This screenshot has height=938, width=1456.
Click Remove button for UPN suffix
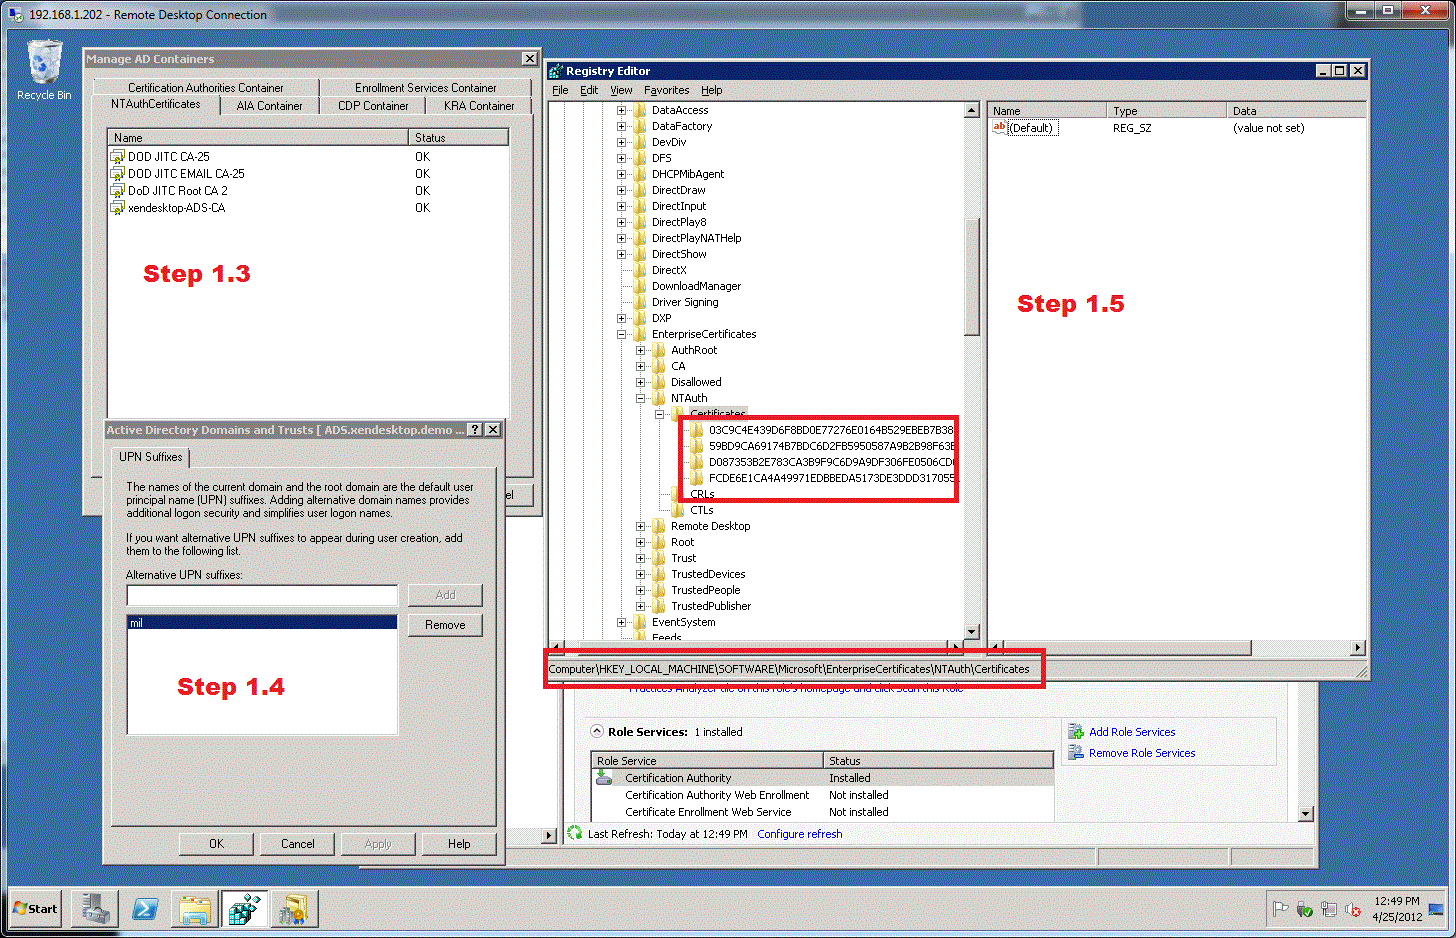445,625
